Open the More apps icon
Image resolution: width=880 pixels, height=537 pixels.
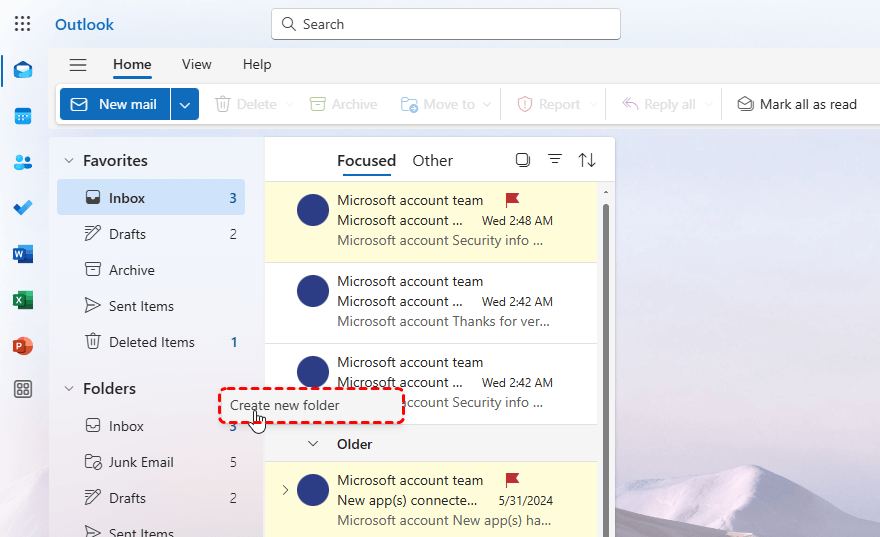(23, 389)
